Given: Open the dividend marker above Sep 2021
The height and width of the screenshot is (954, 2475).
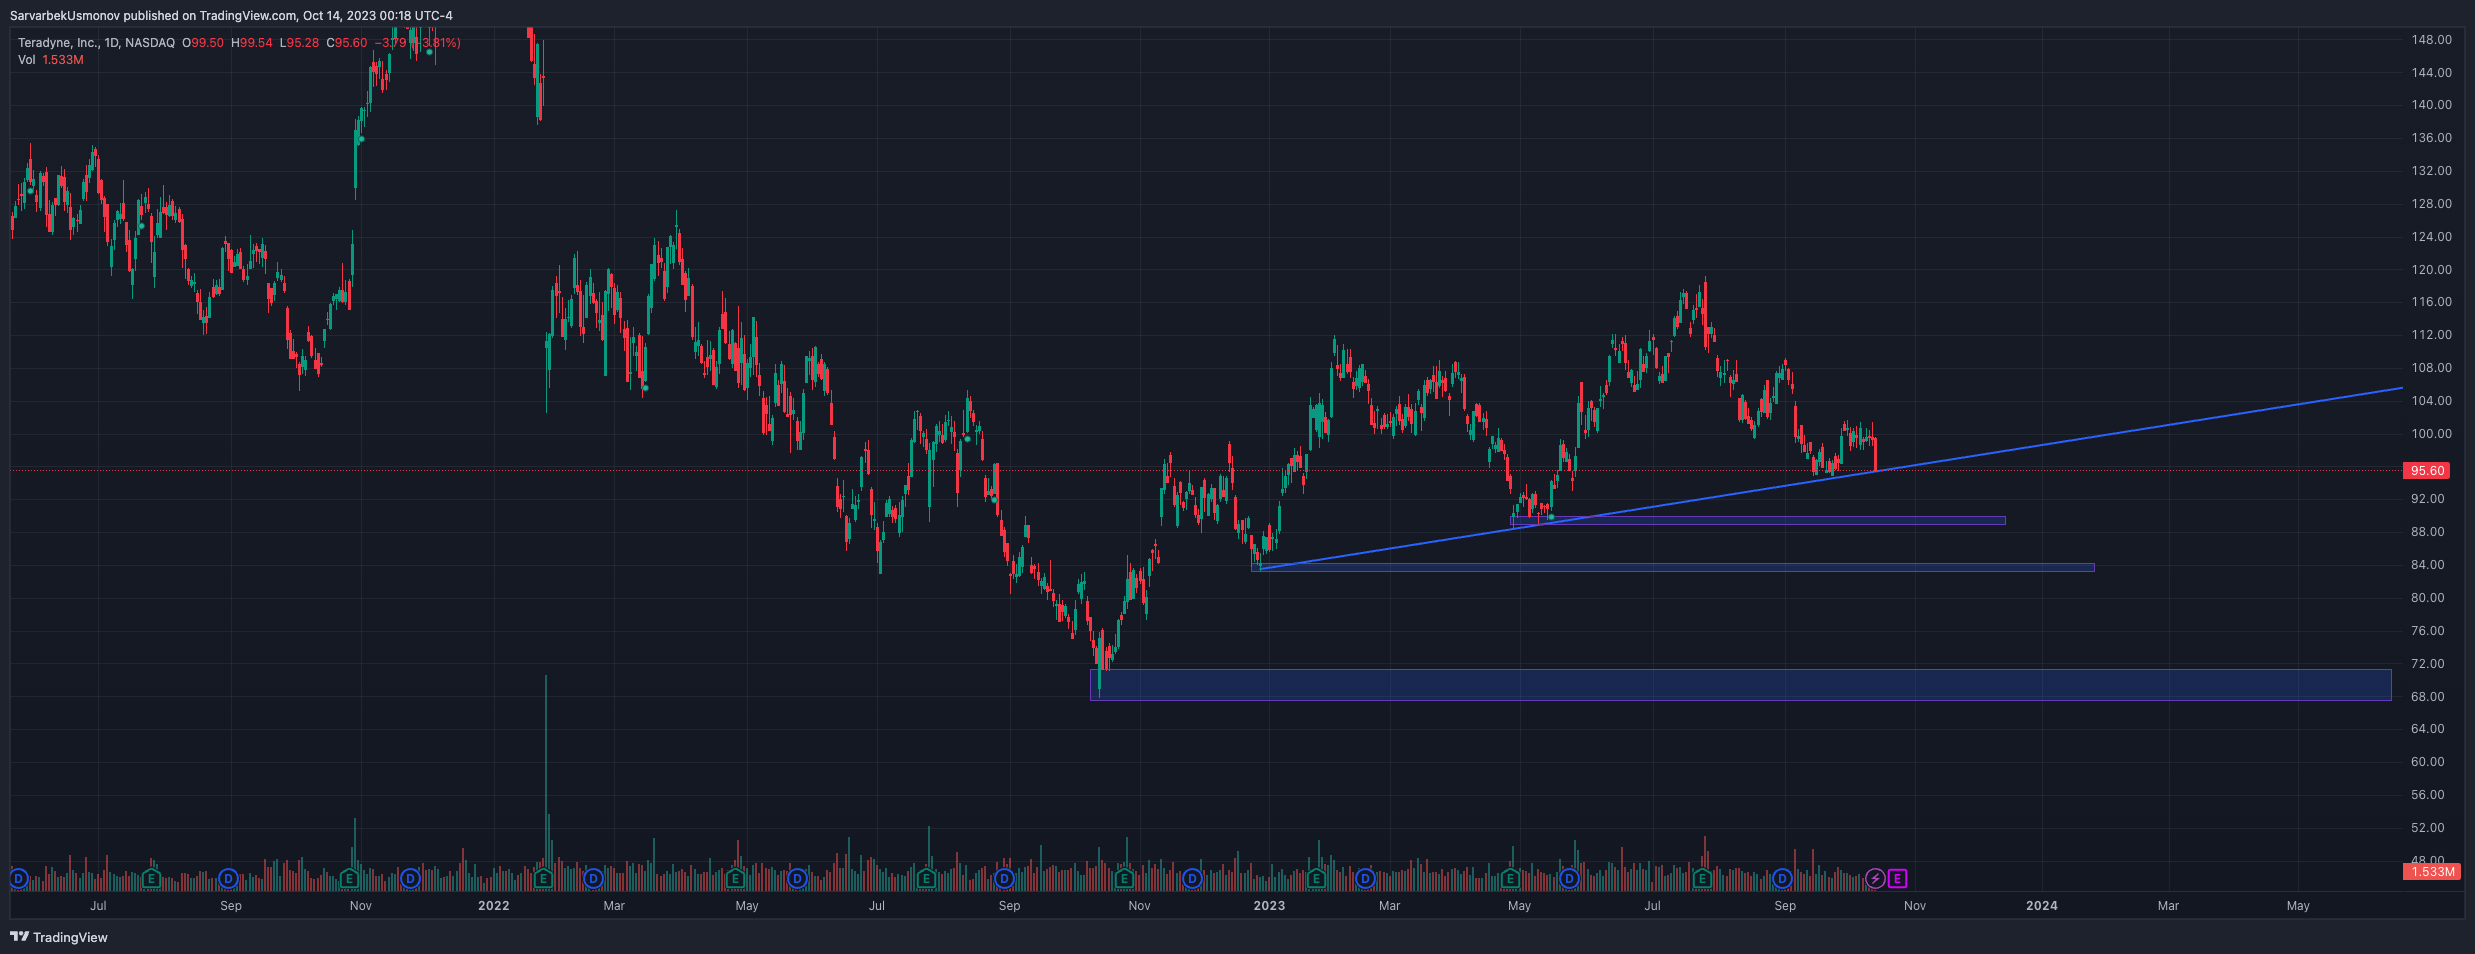Looking at the screenshot, I should coord(229,879).
